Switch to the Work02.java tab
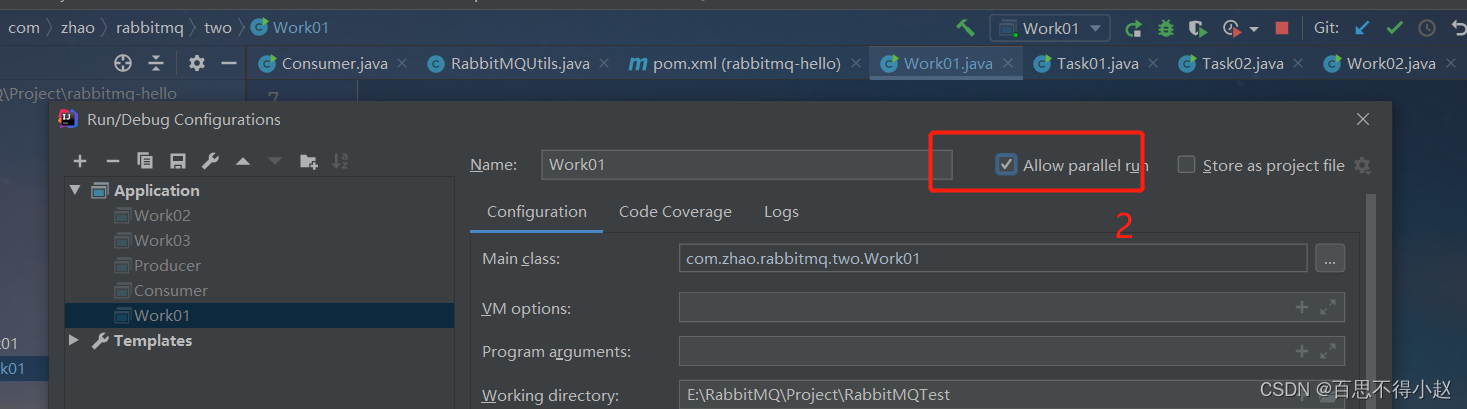1467x409 pixels. coord(1391,63)
